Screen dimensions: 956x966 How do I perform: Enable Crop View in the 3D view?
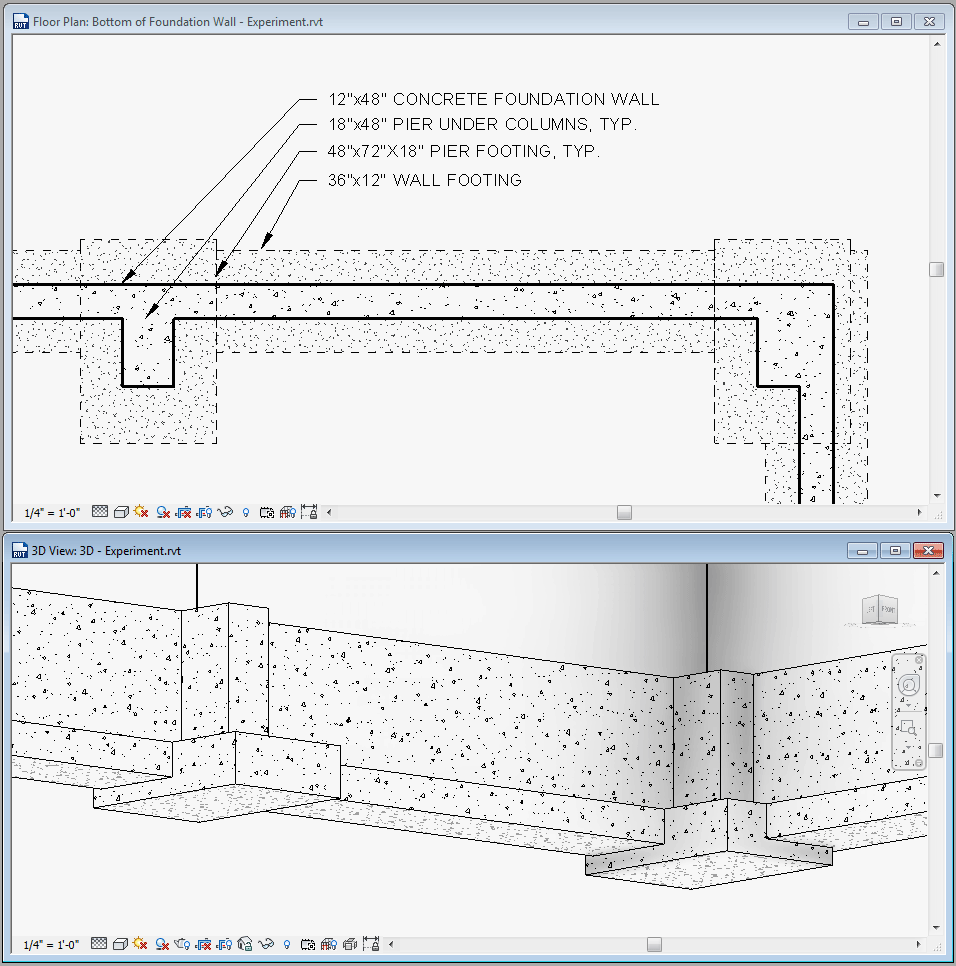click(206, 943)
